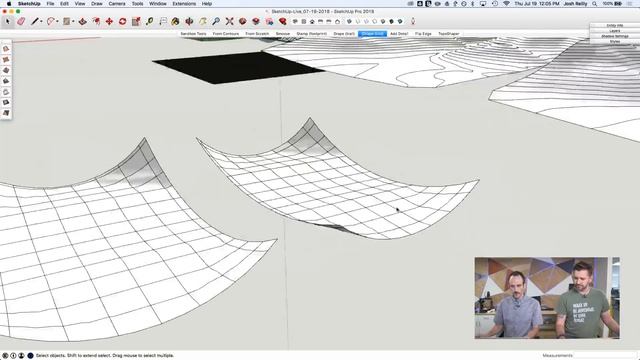Screen dimensions: 640x360
Task: Switch to Add Detail scene tab
Action: pos(399,33)
